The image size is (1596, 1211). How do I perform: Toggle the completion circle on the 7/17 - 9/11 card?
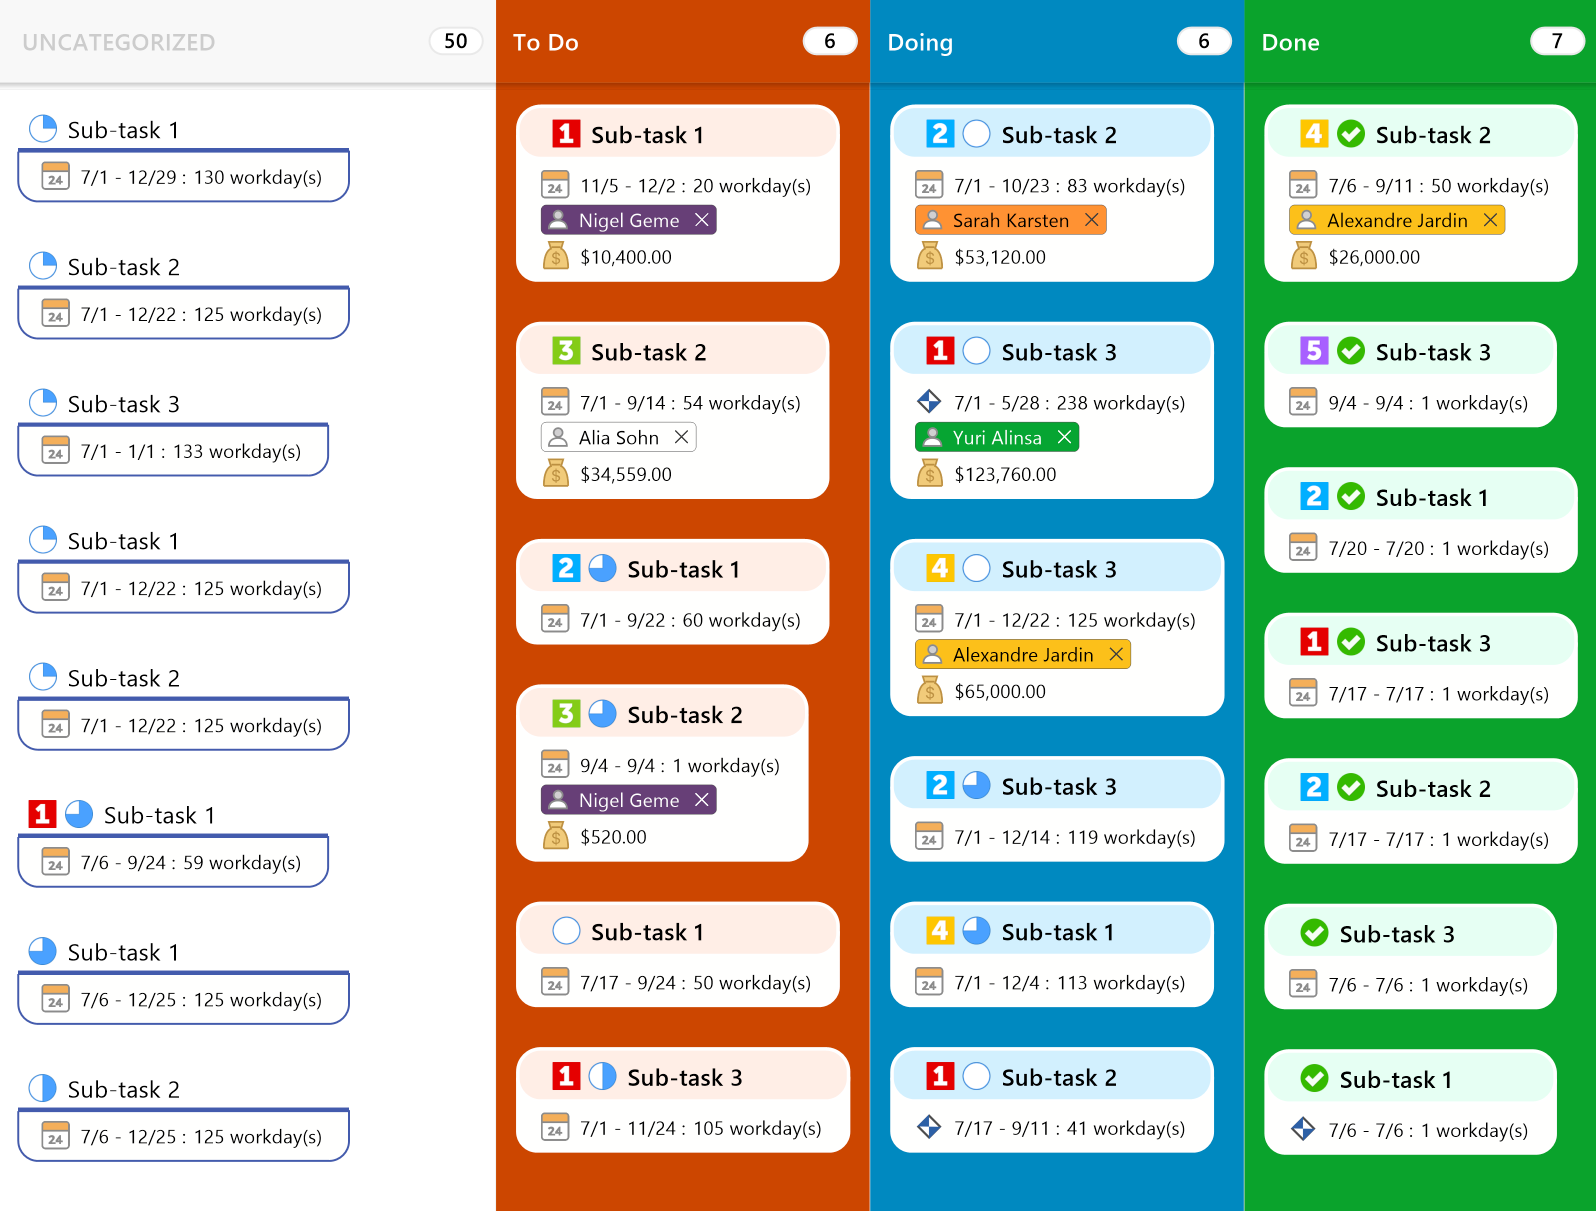(977, 1076)
